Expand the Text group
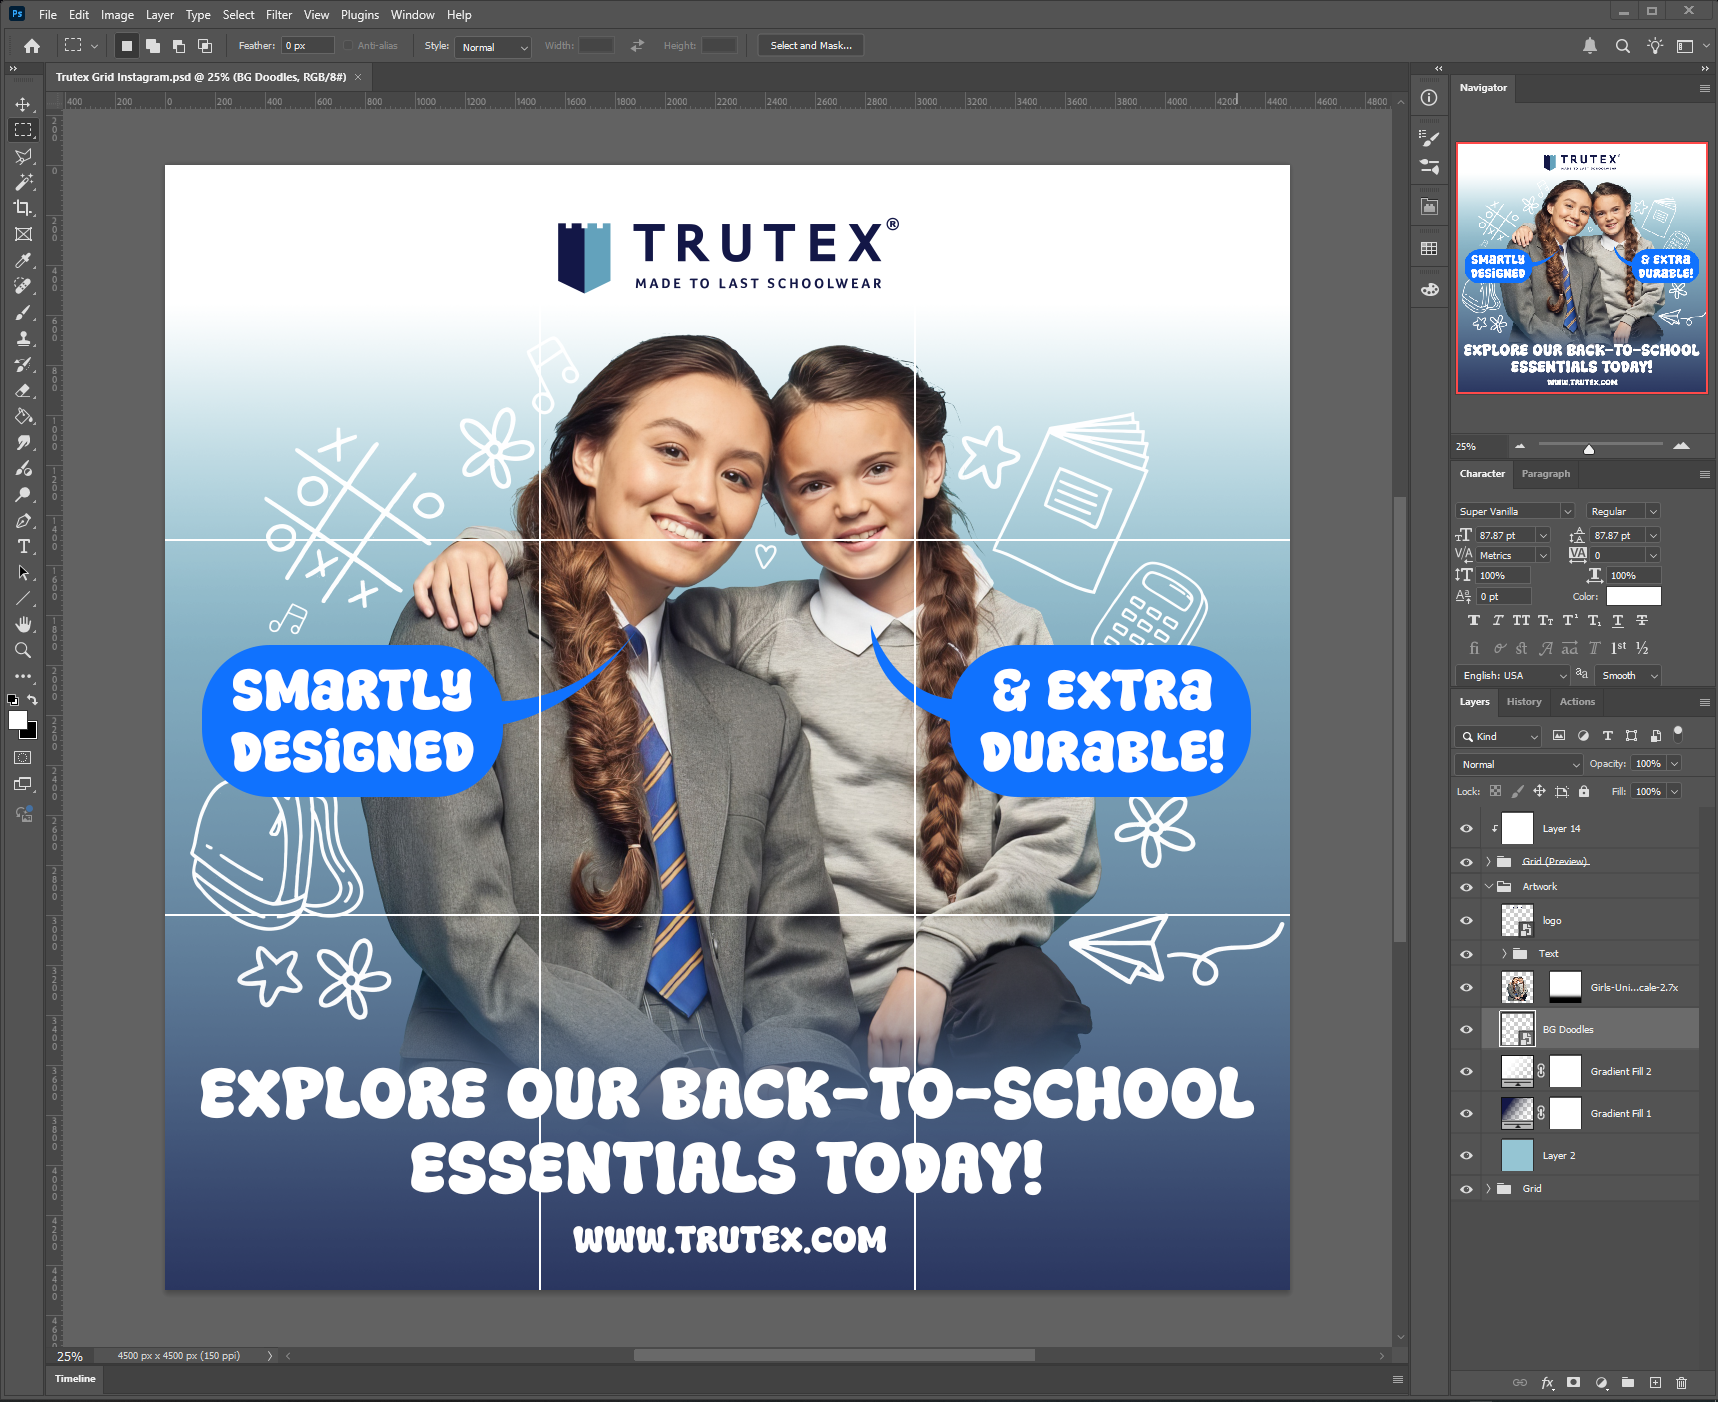Image resolution: width=1718 pixels, height=1402 pixels. pyautogui.click(x=1504, y=954)
